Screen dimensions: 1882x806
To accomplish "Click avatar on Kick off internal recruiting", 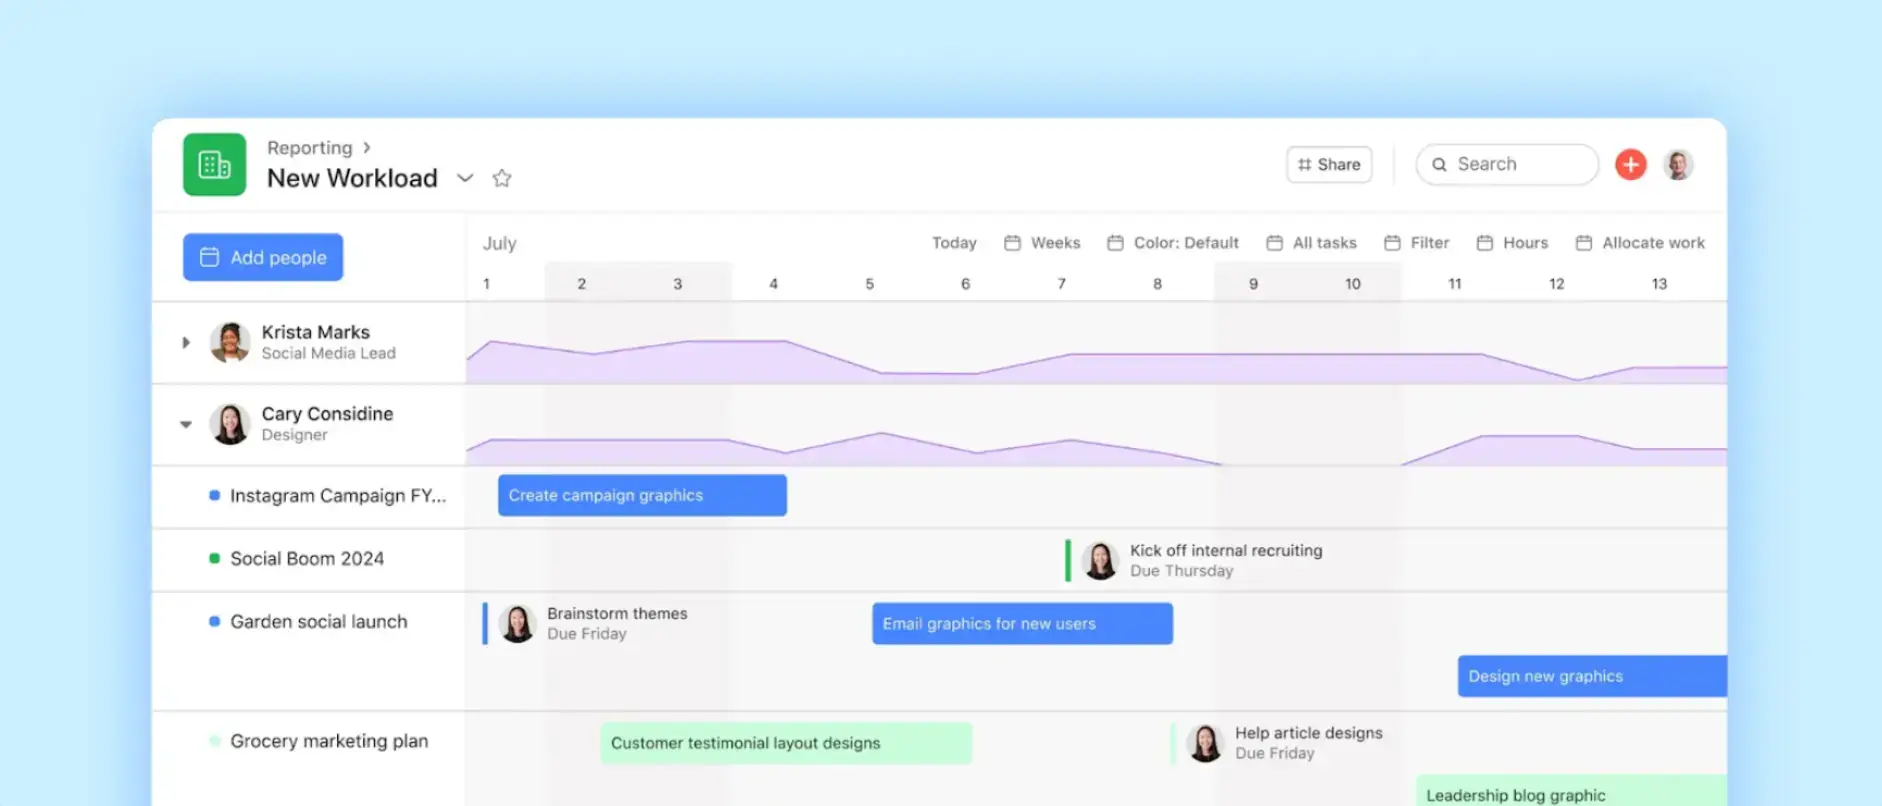I will pyautogui.click(x=1100, y=561).
